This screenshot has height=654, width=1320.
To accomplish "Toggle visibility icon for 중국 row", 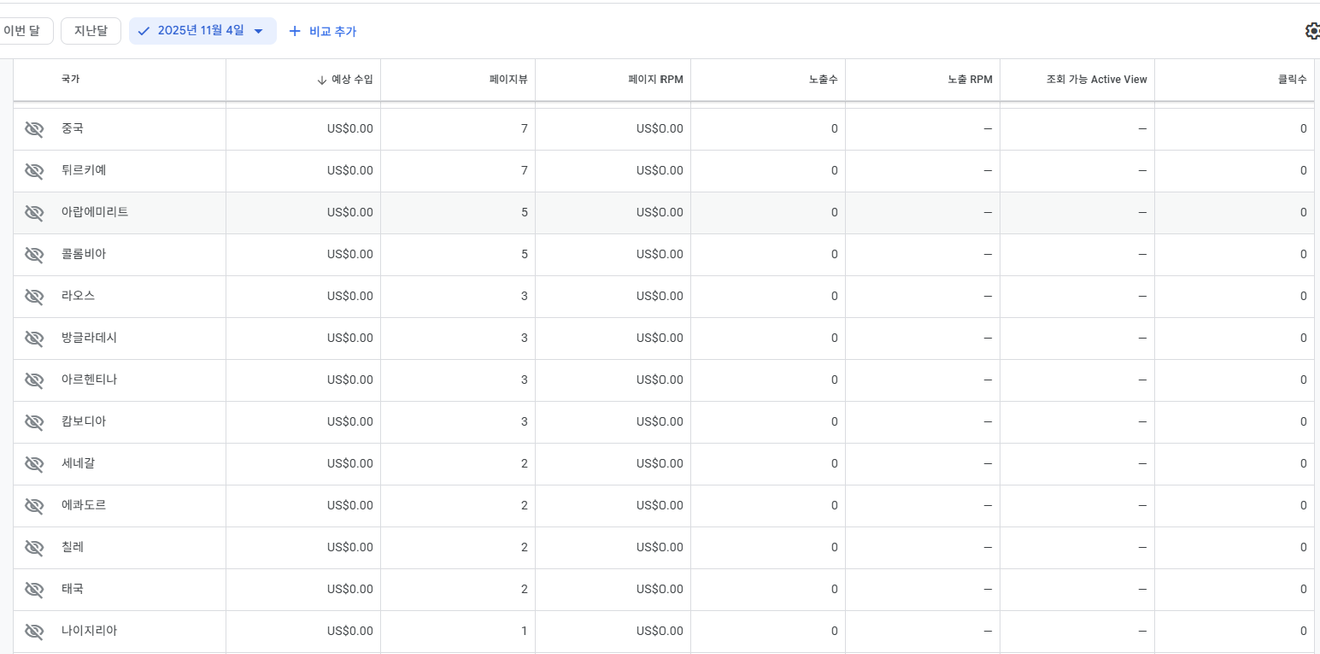I will [34, 129].
